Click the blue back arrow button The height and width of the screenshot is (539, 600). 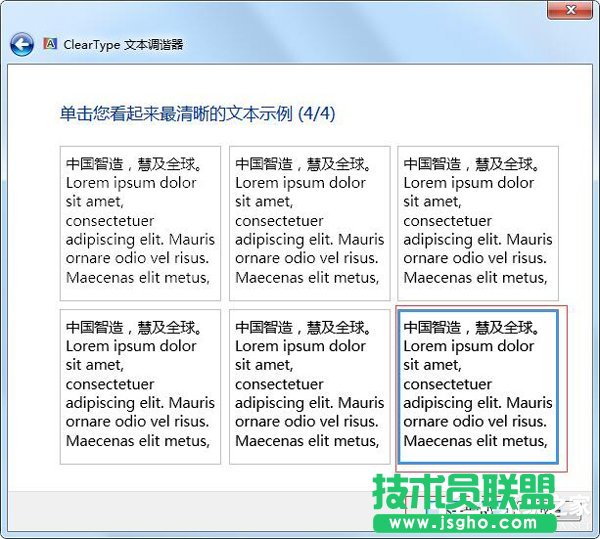(x=22, y=45)
